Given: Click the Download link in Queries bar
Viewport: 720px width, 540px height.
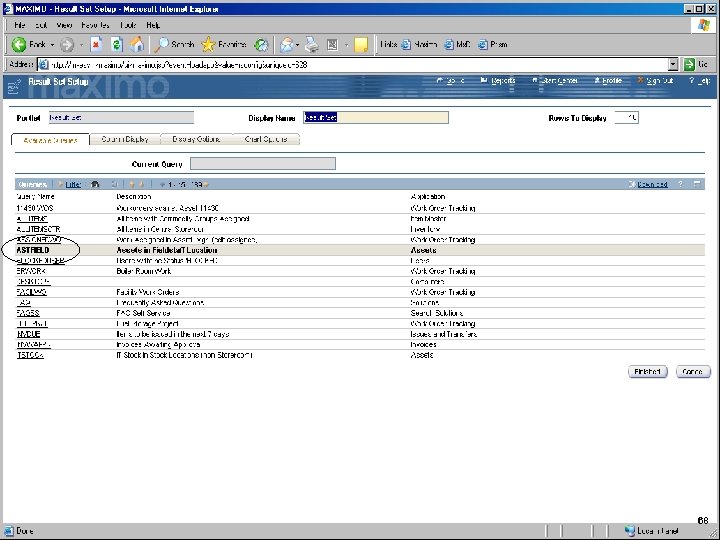Looking at the screenshot, I should point(652,184).
